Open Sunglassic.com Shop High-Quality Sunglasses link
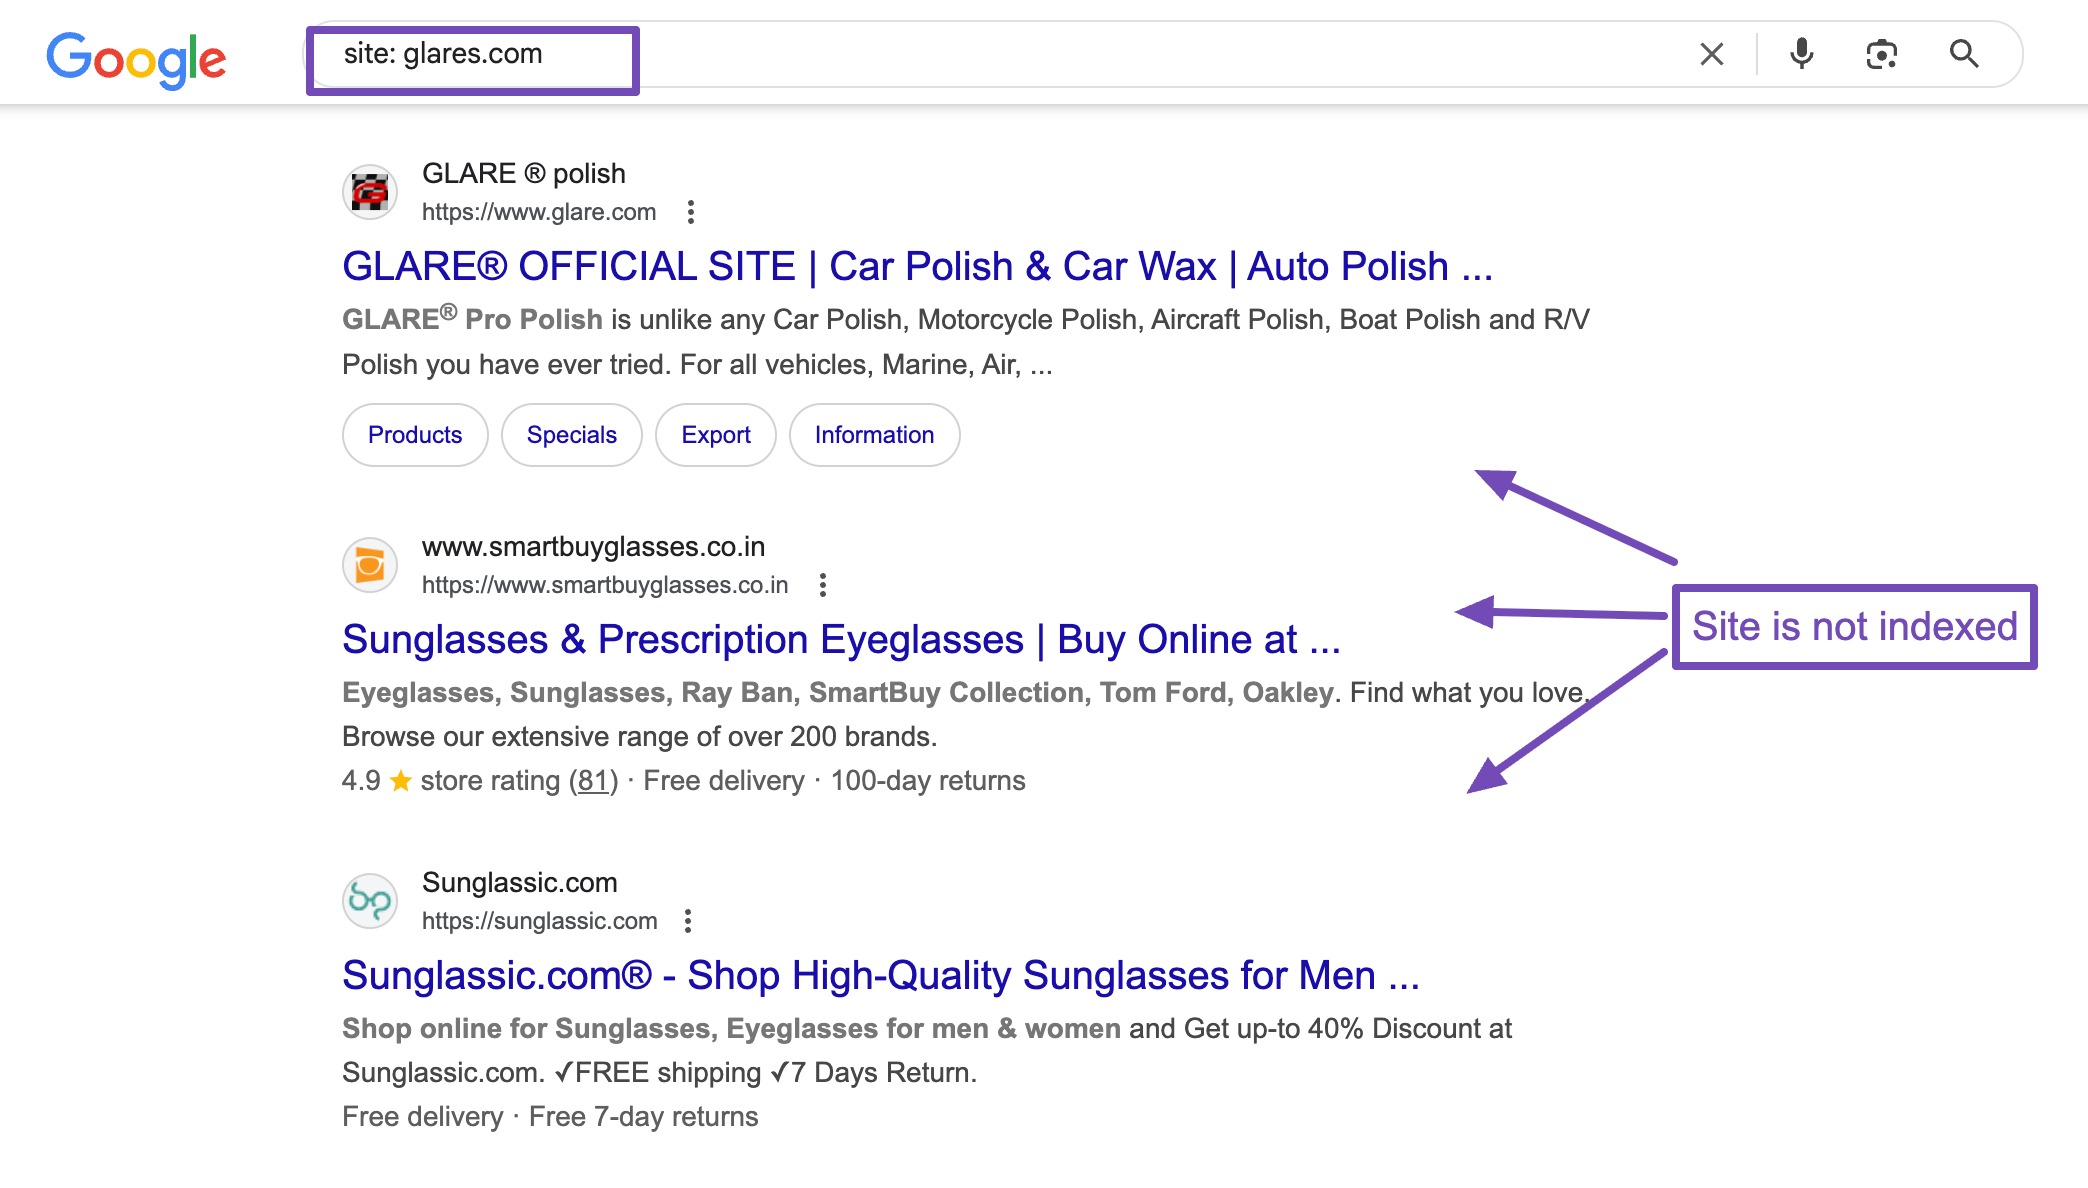This screenshot has height=1188, width=2088. pos(881,975)
